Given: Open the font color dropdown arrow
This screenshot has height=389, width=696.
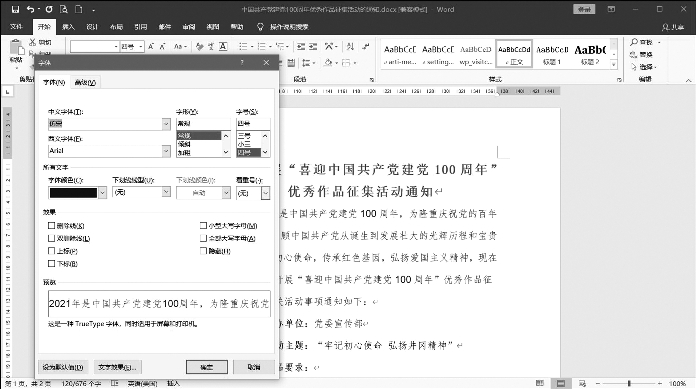Looking at the screenshot, I should (103, 193).
